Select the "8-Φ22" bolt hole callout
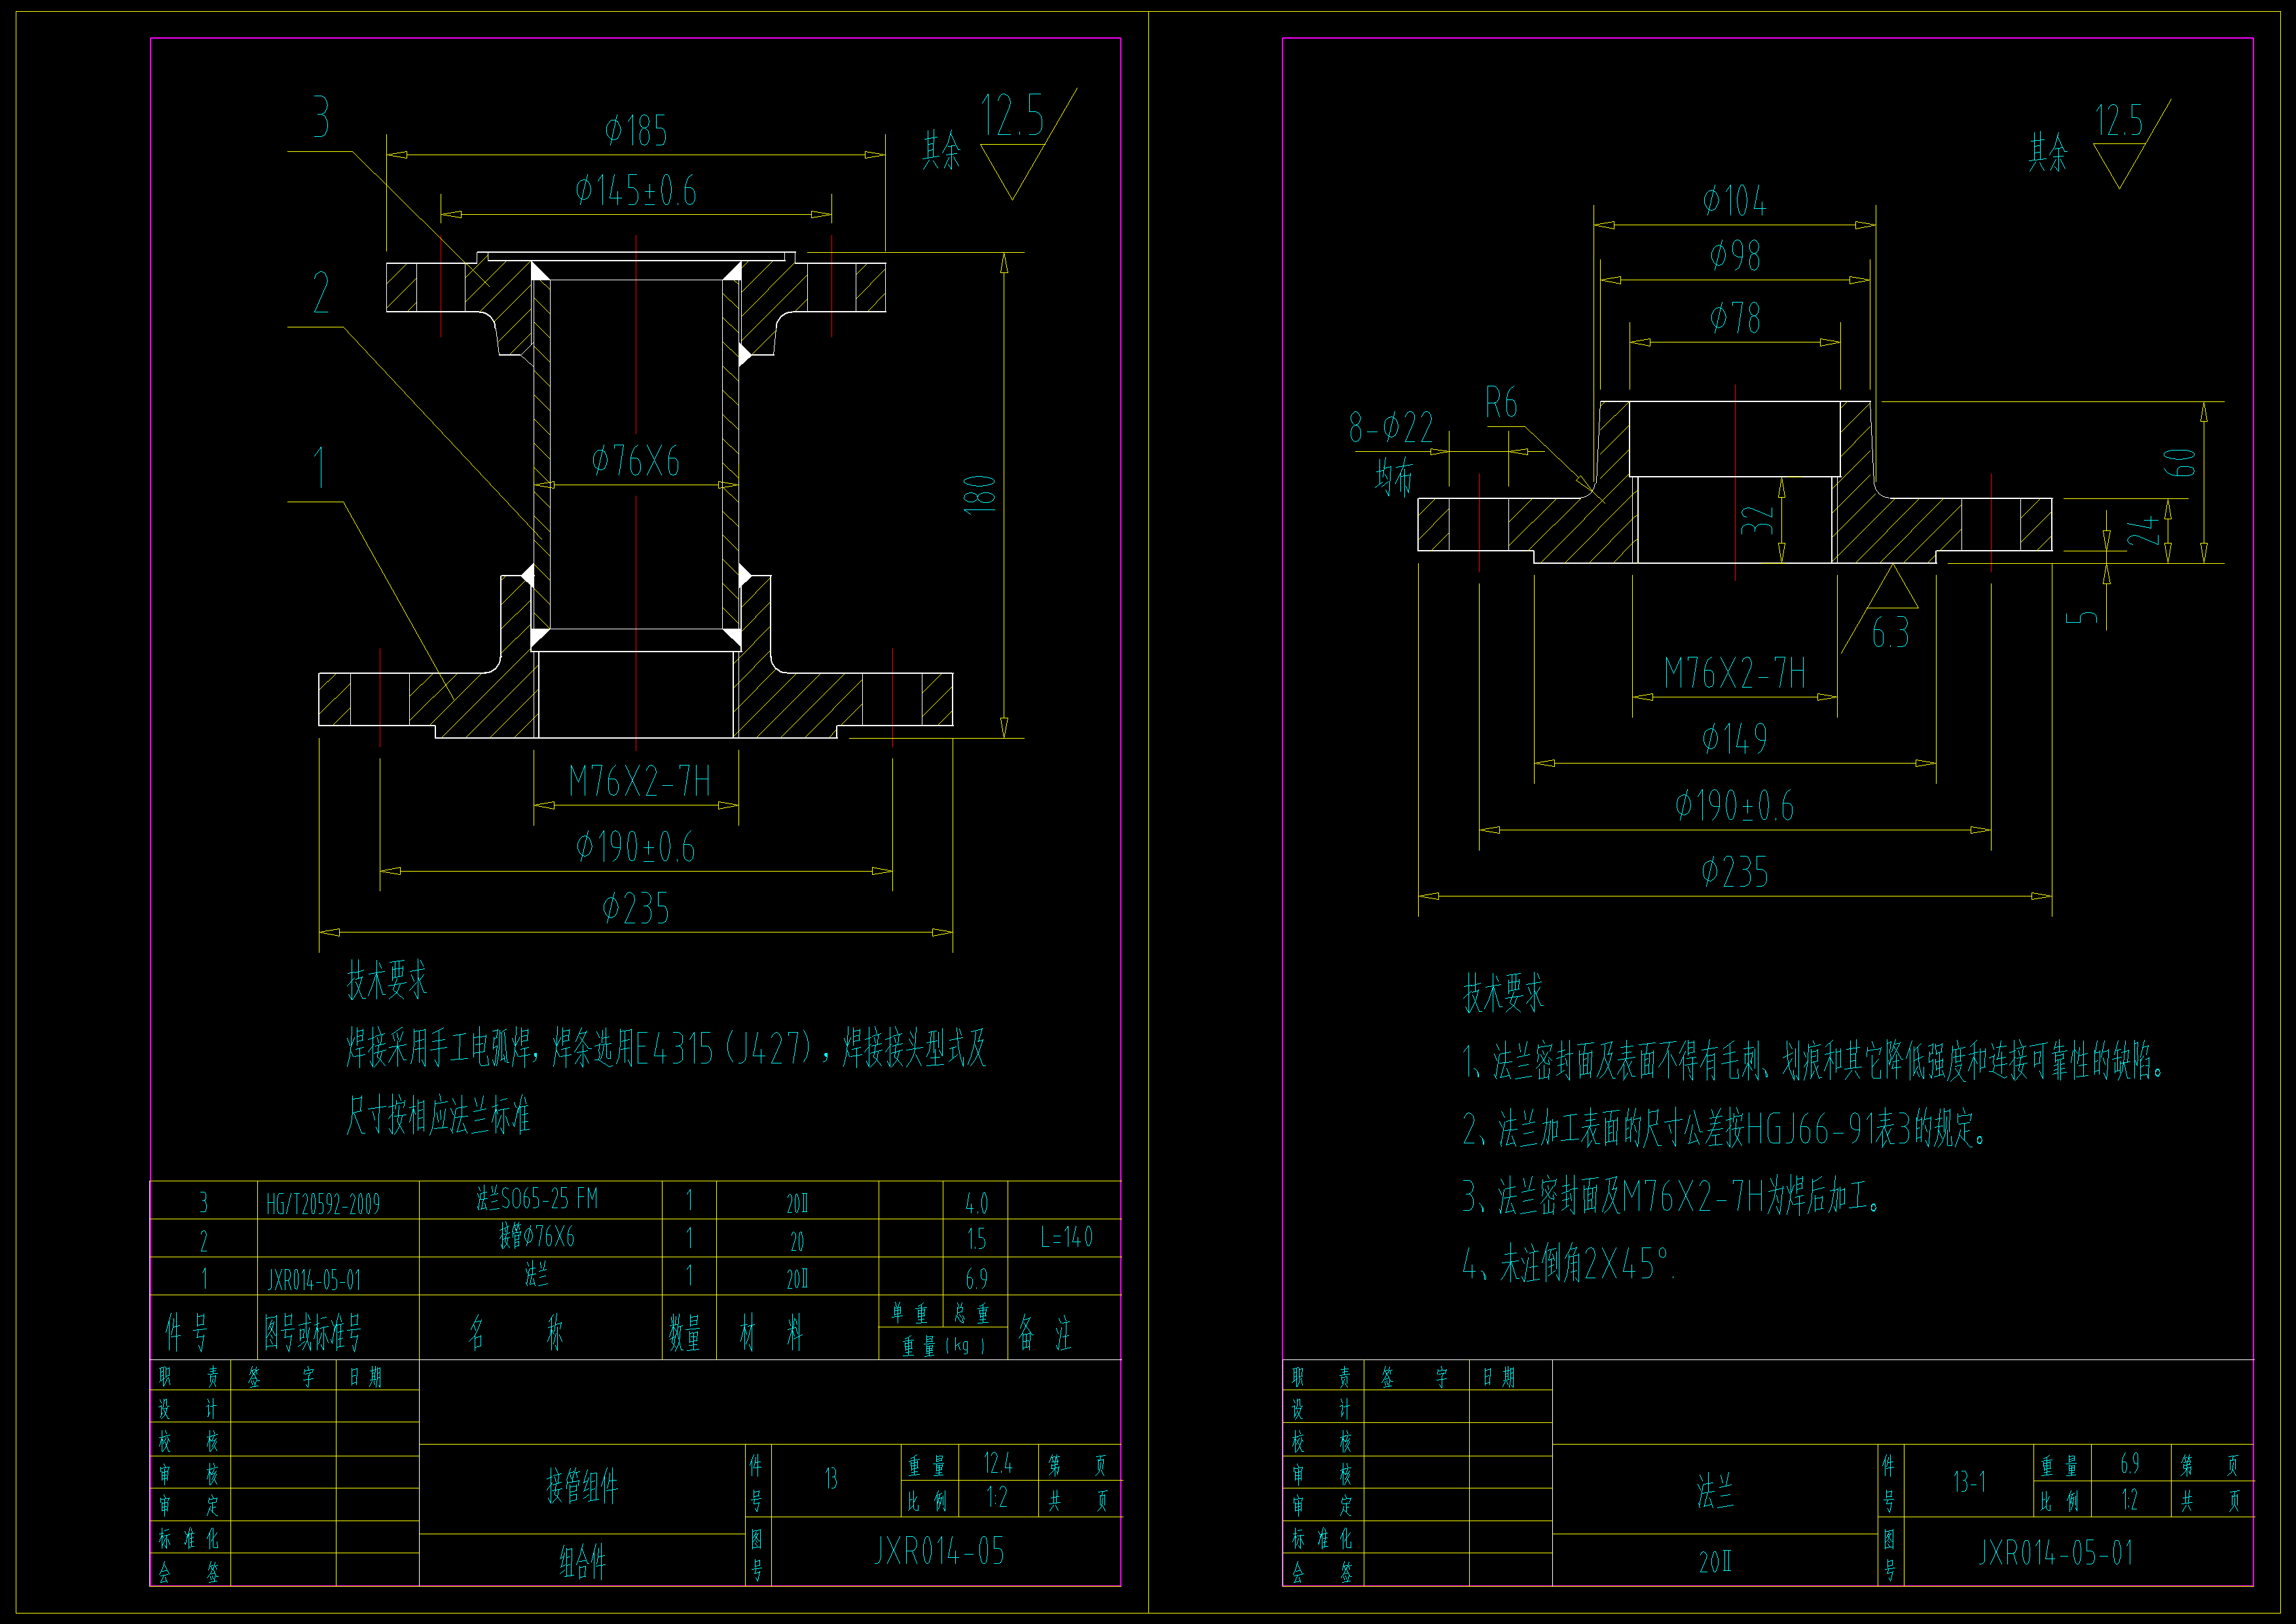 pos(1391,428)
